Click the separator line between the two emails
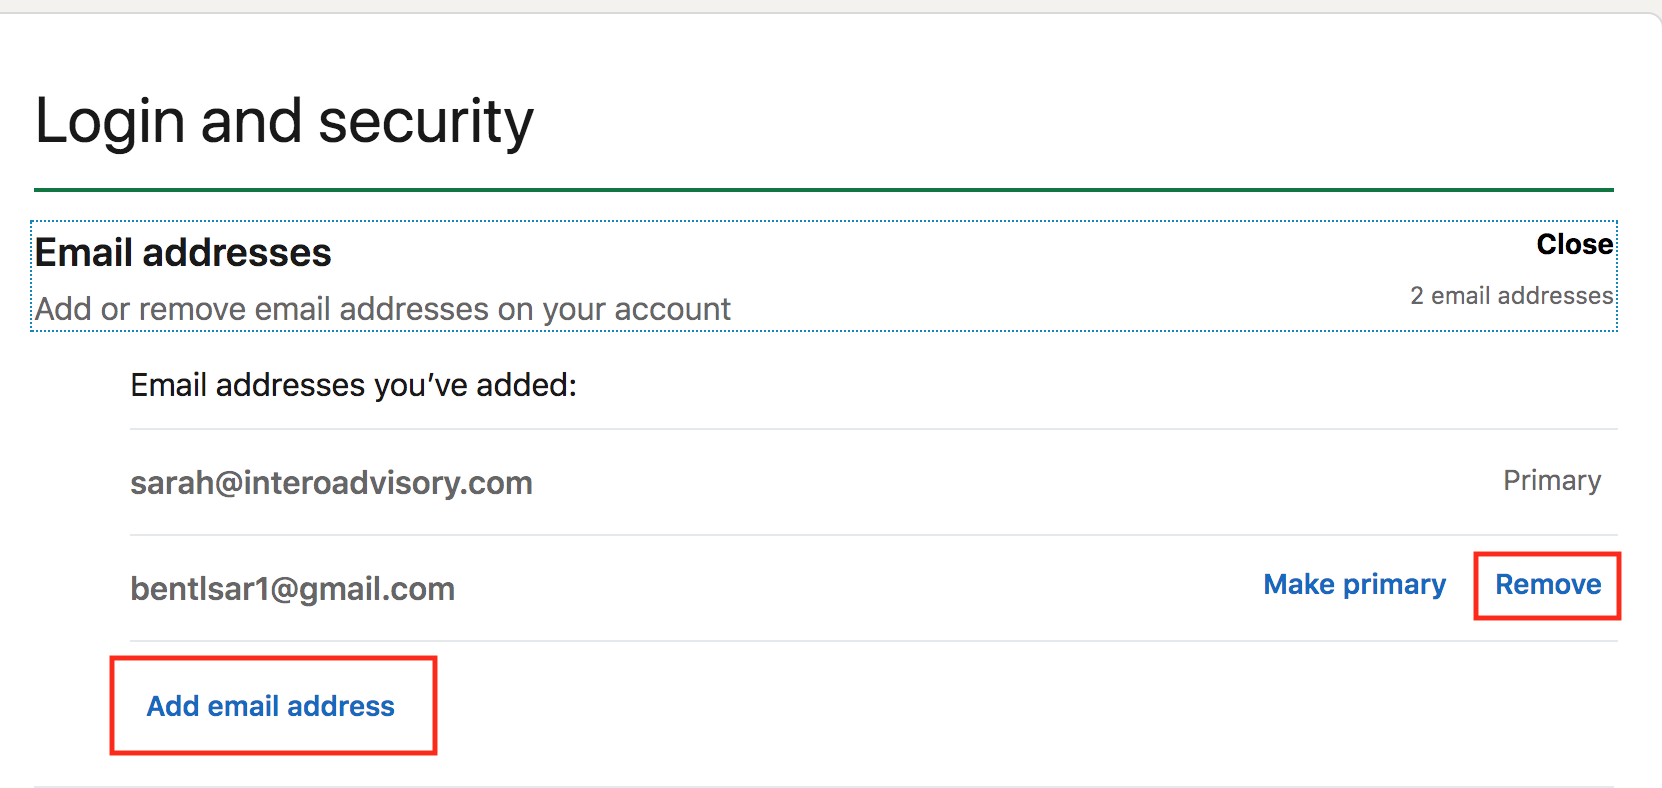Image resolution: width=1662 pixels, height=788 pixels. point(873,535)
